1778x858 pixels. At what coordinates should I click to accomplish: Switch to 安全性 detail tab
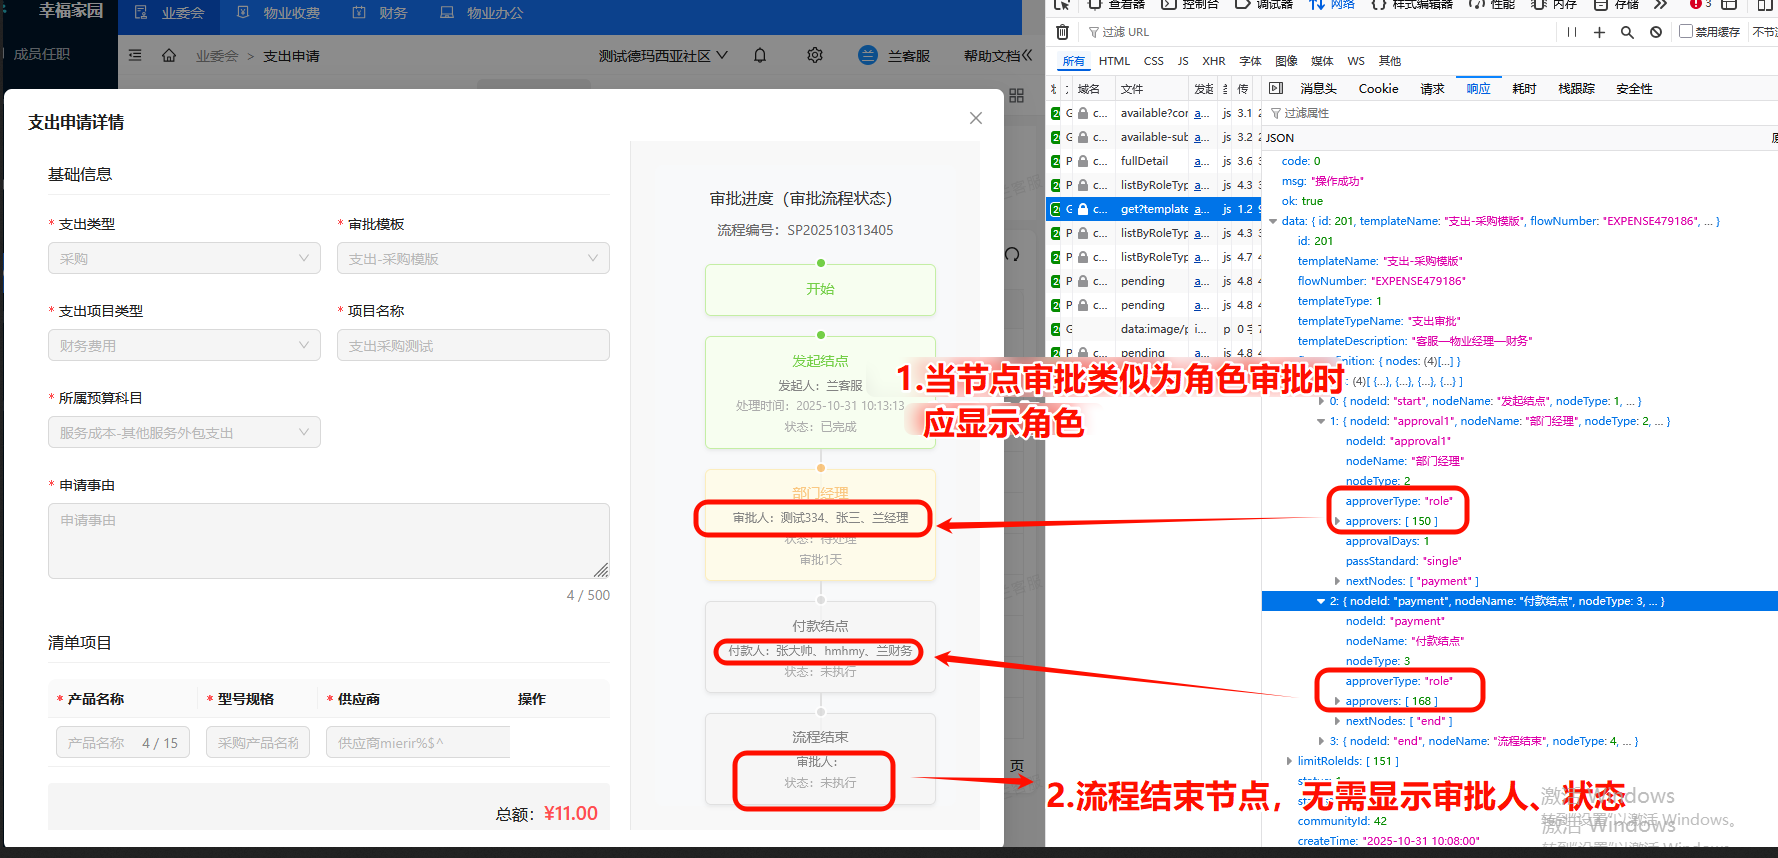tap(1634, 88)
